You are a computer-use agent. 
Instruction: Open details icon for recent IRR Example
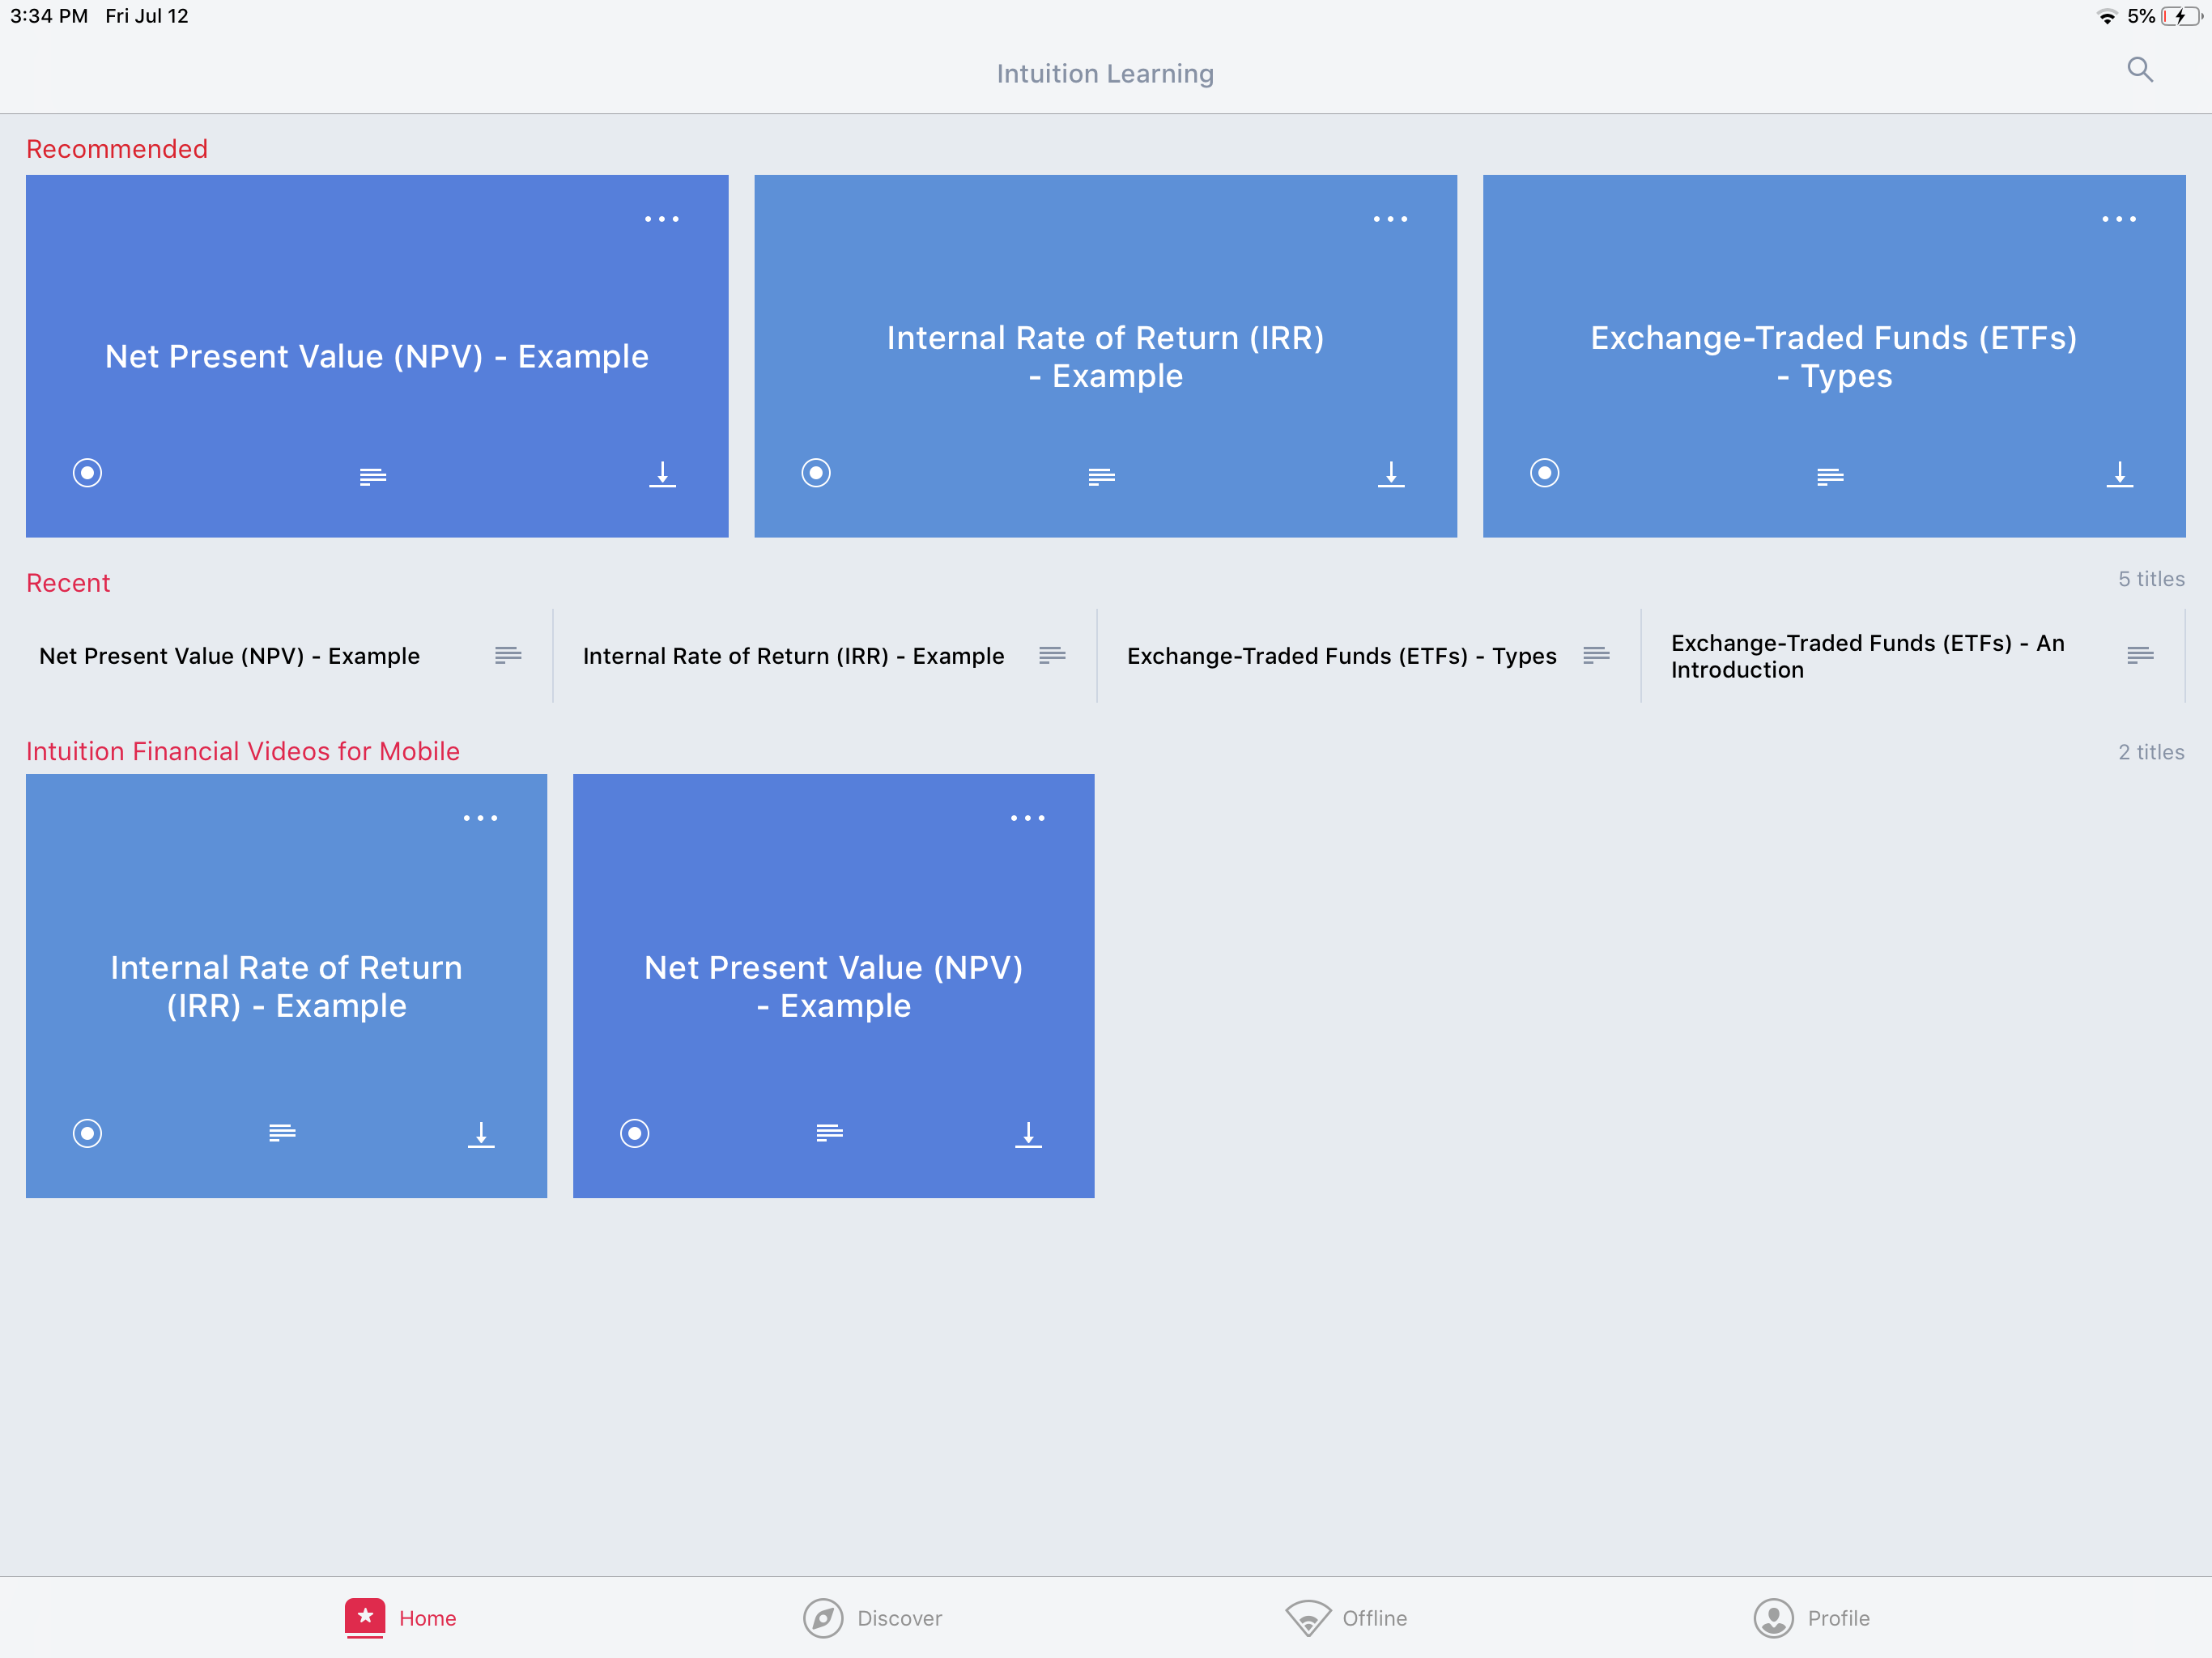(1052, 655)
